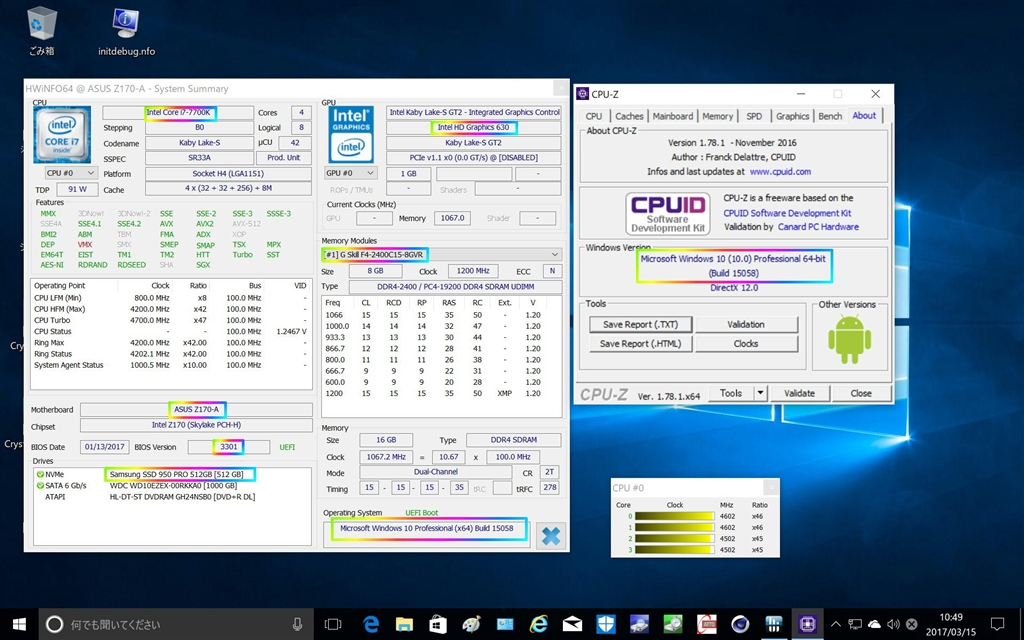The width and height of the screenshot is (1024, 640).
Task: Click the CPUID Software Development Kit logo
Action: pyautogui.click(x=667, y=214)
